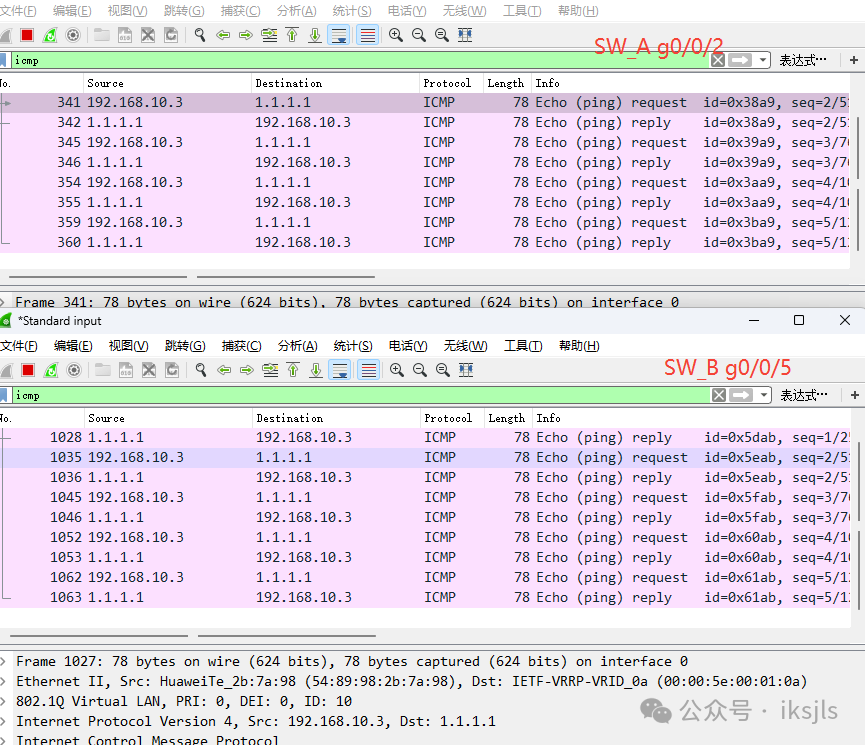Click the column-sizing icon in SW_B toolbar
Viewport: 865px width, 745px height.
click(x=466, y=370)
